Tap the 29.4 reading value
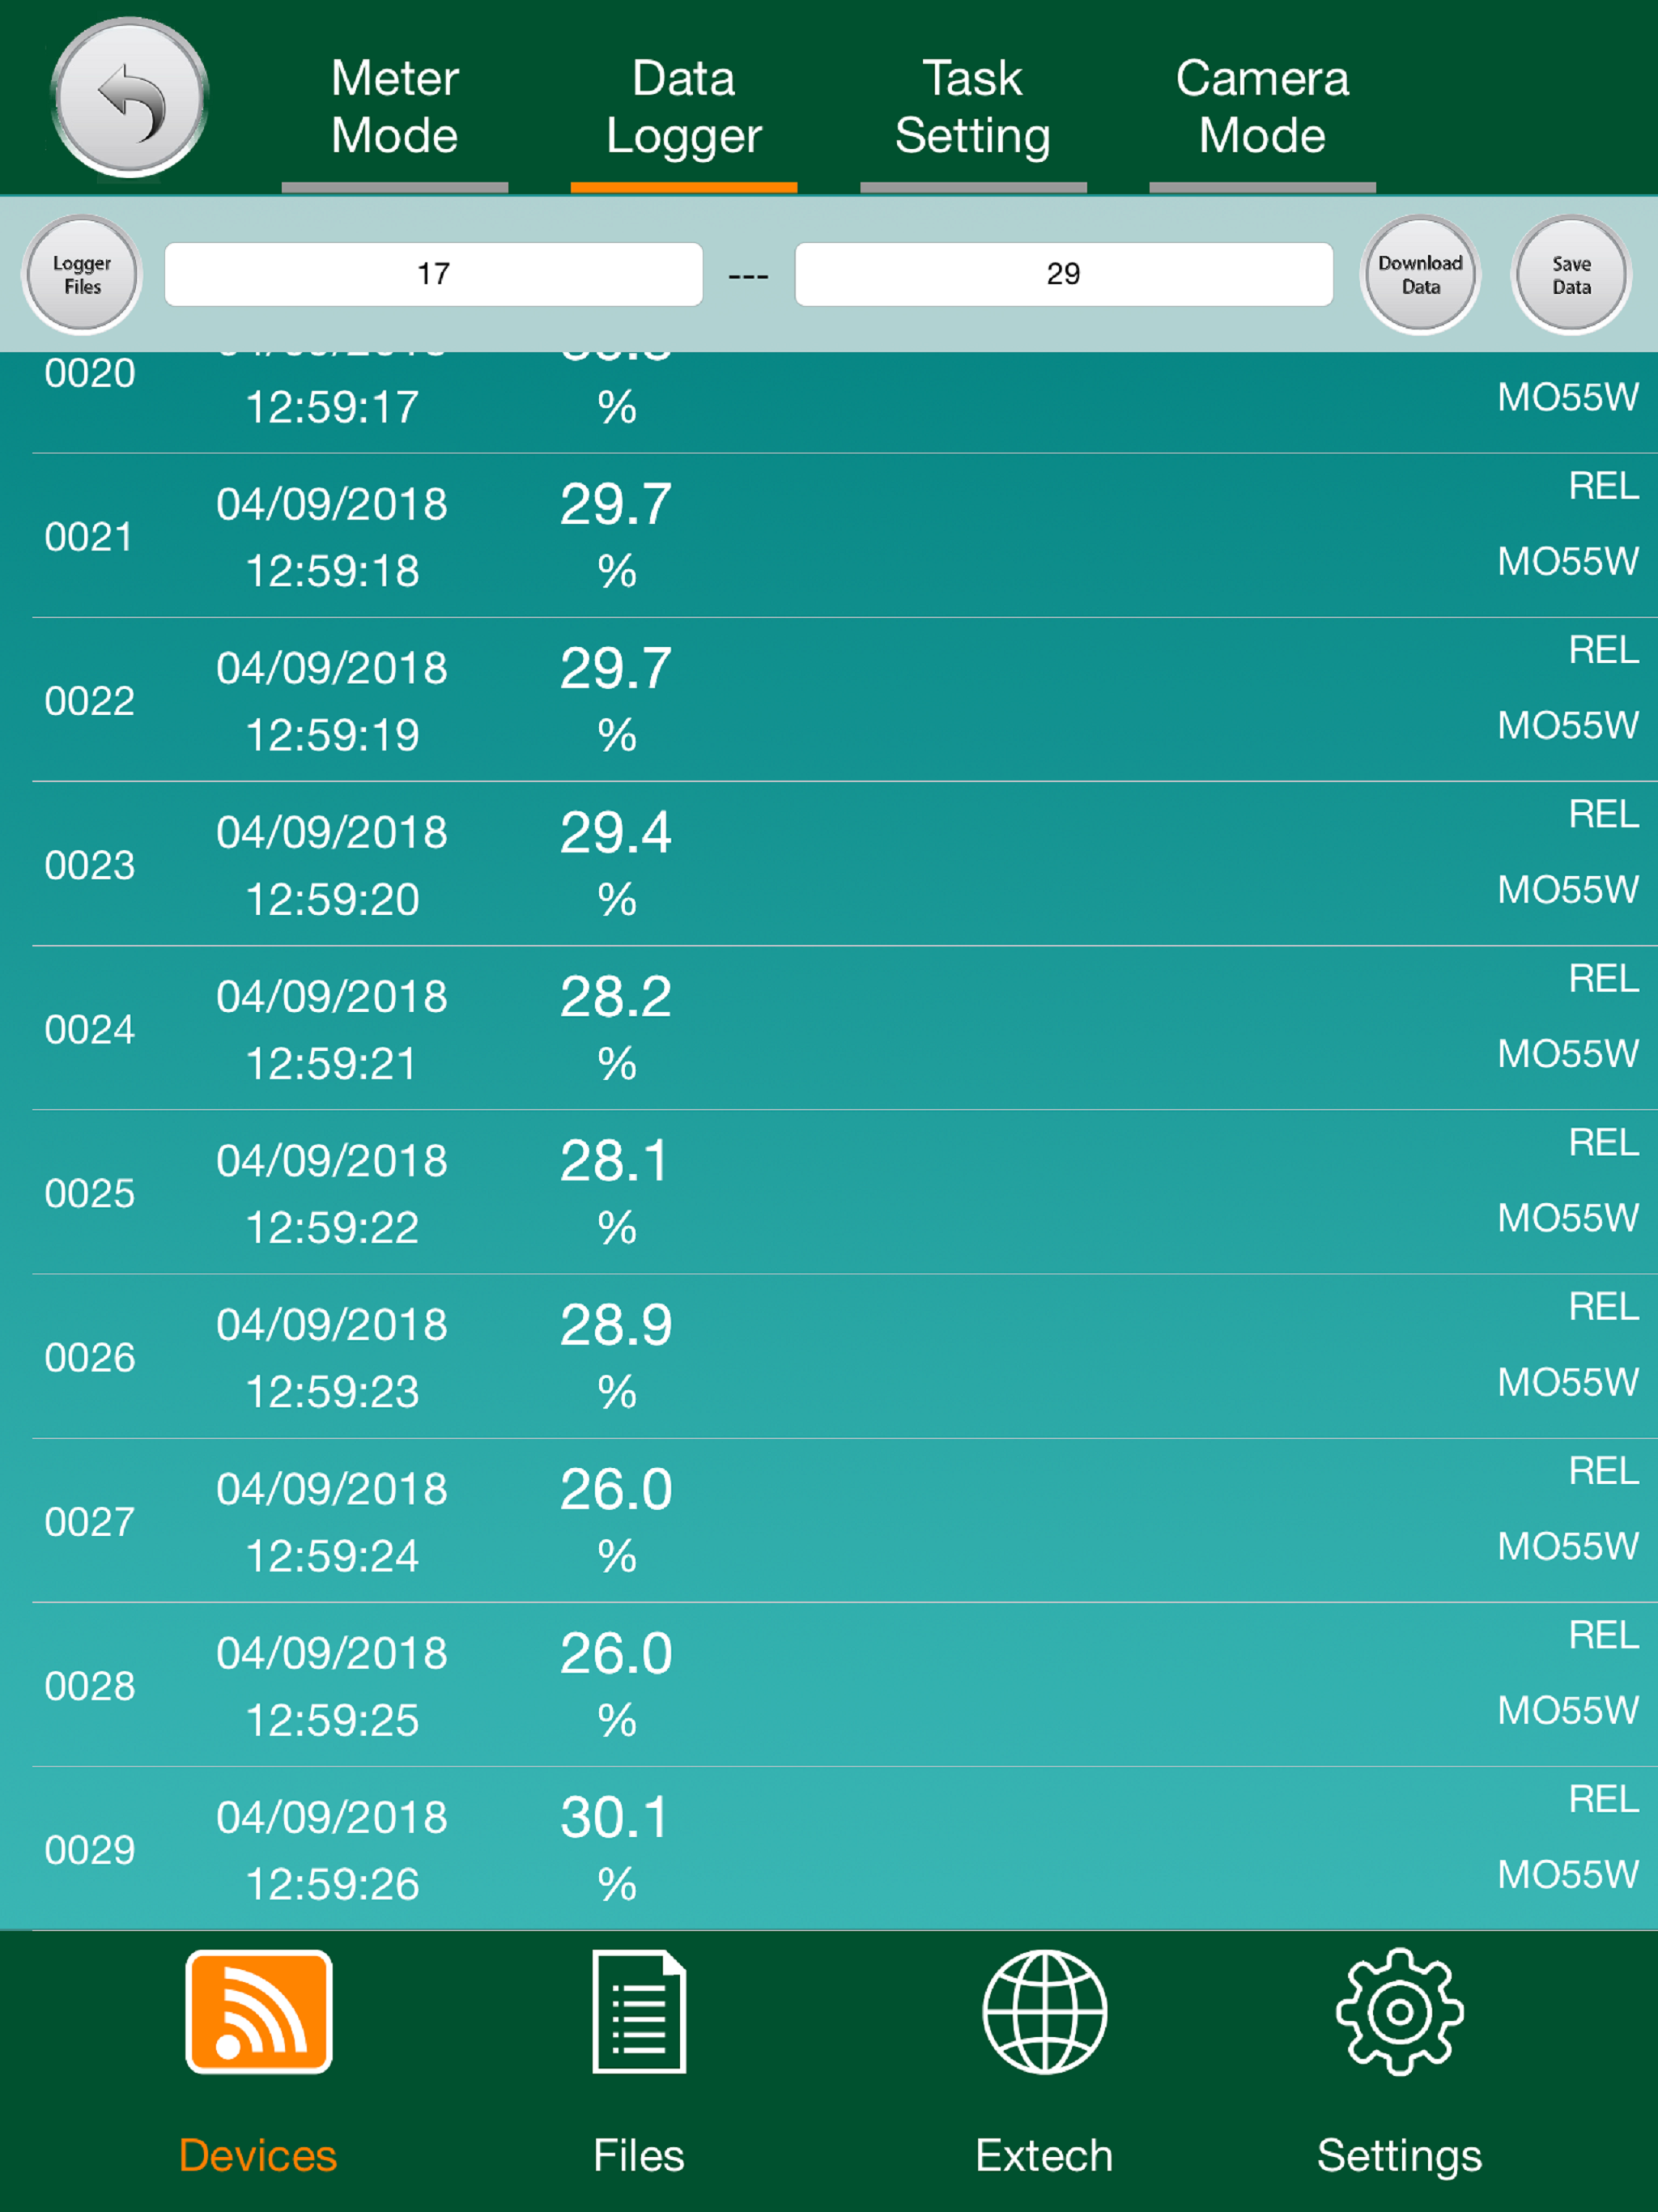 click(x=616, y=832)
